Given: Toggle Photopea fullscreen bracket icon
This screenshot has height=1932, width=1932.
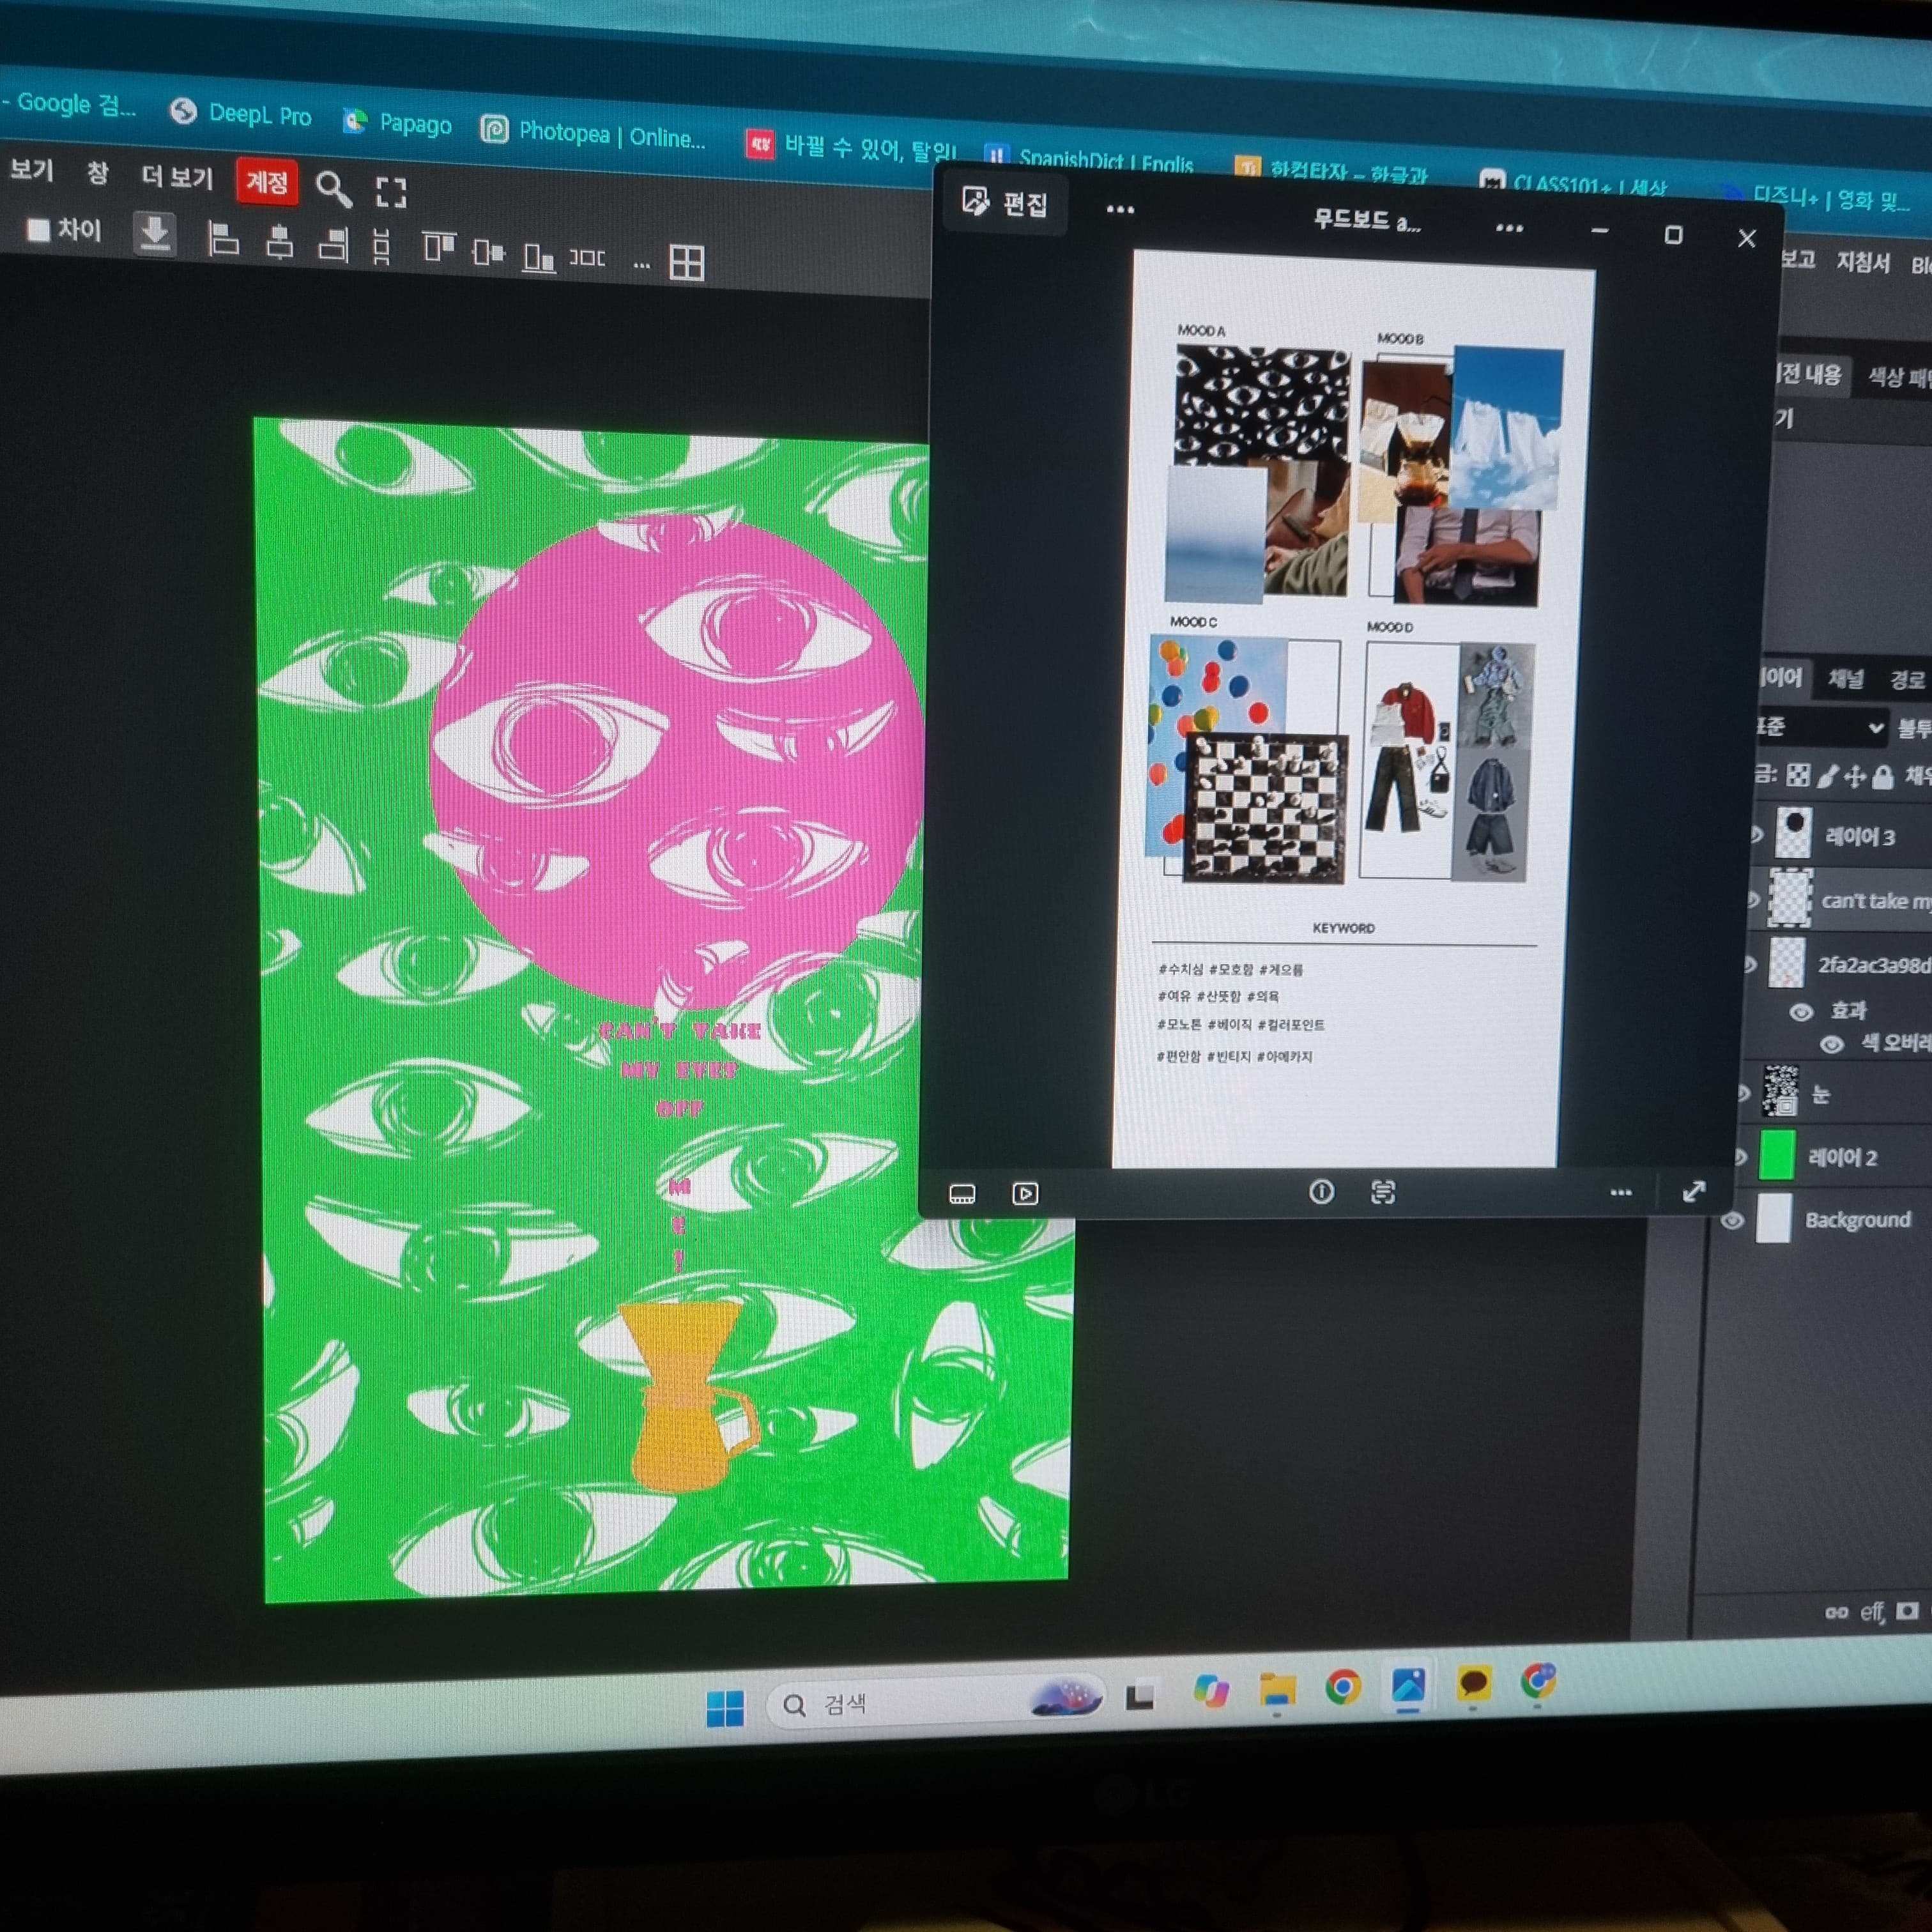Looking at the screenshot, I should point(391,192).
